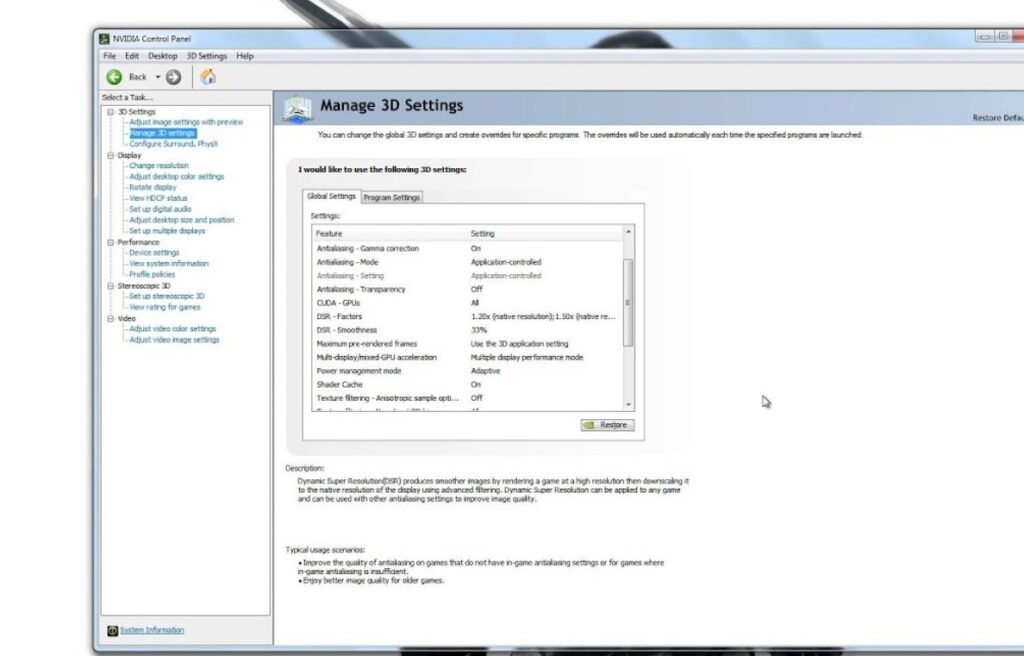Click the Adaptive power mode value
This screenshot has height=656, width=1024.
point(485,371)
